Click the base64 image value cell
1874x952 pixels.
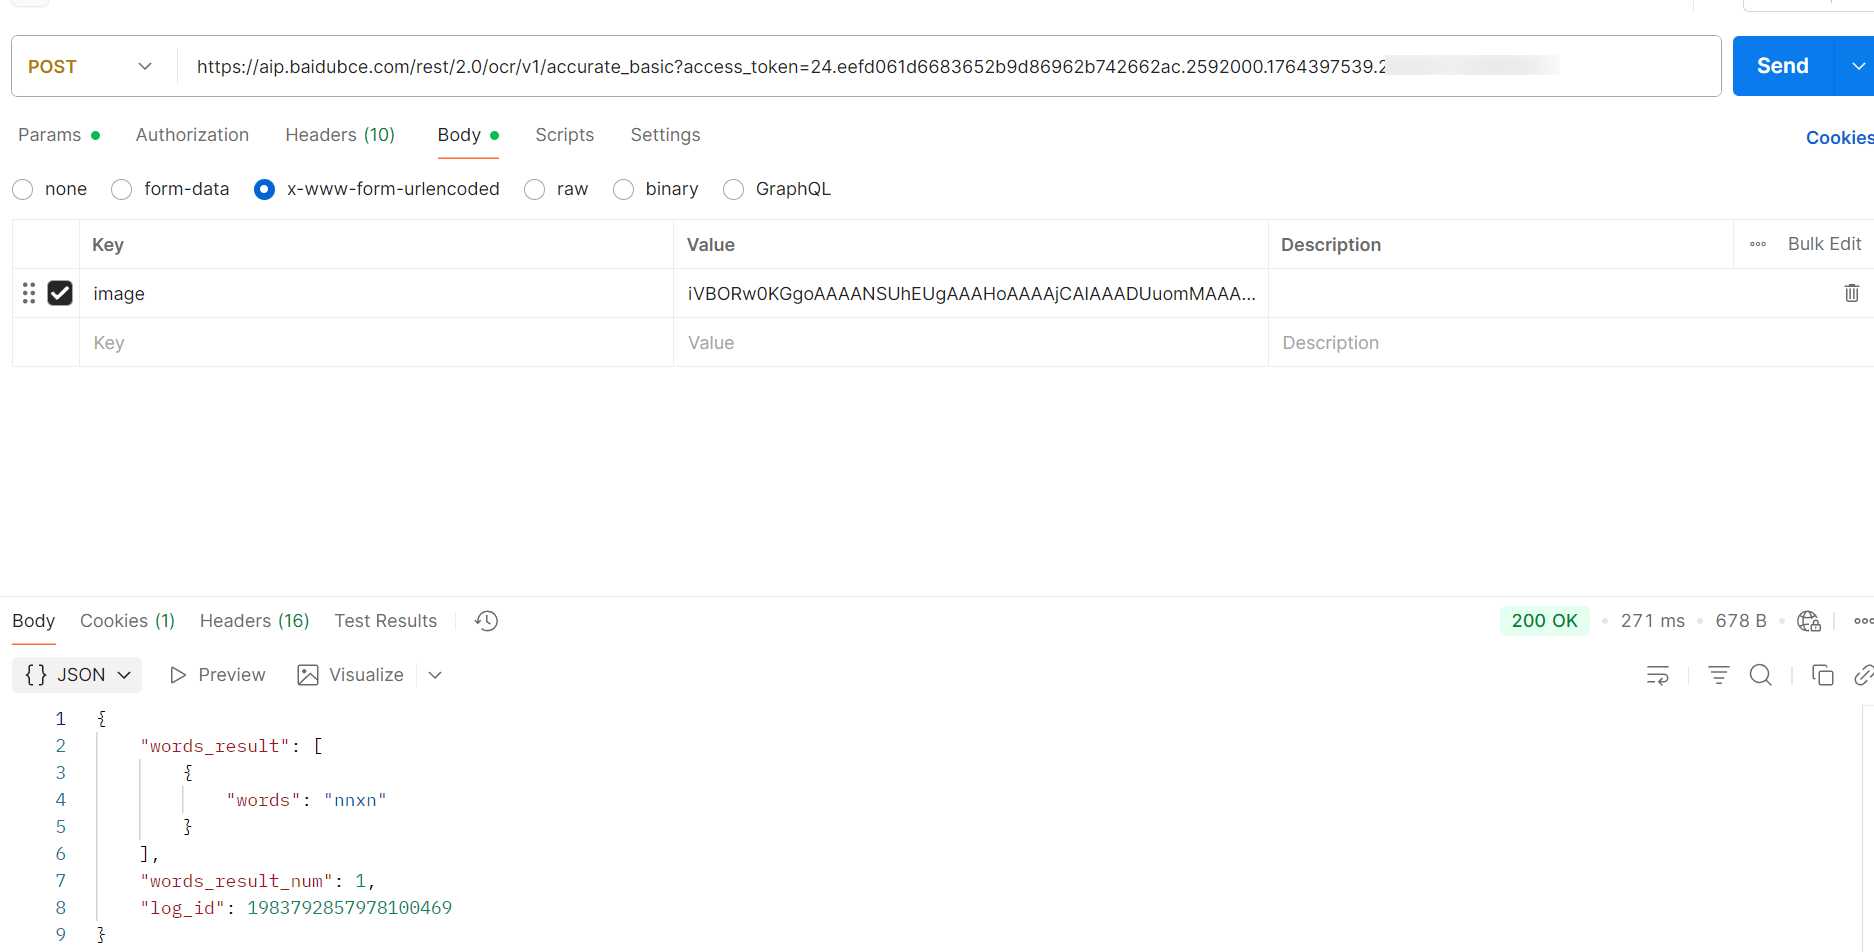point(970,293)
